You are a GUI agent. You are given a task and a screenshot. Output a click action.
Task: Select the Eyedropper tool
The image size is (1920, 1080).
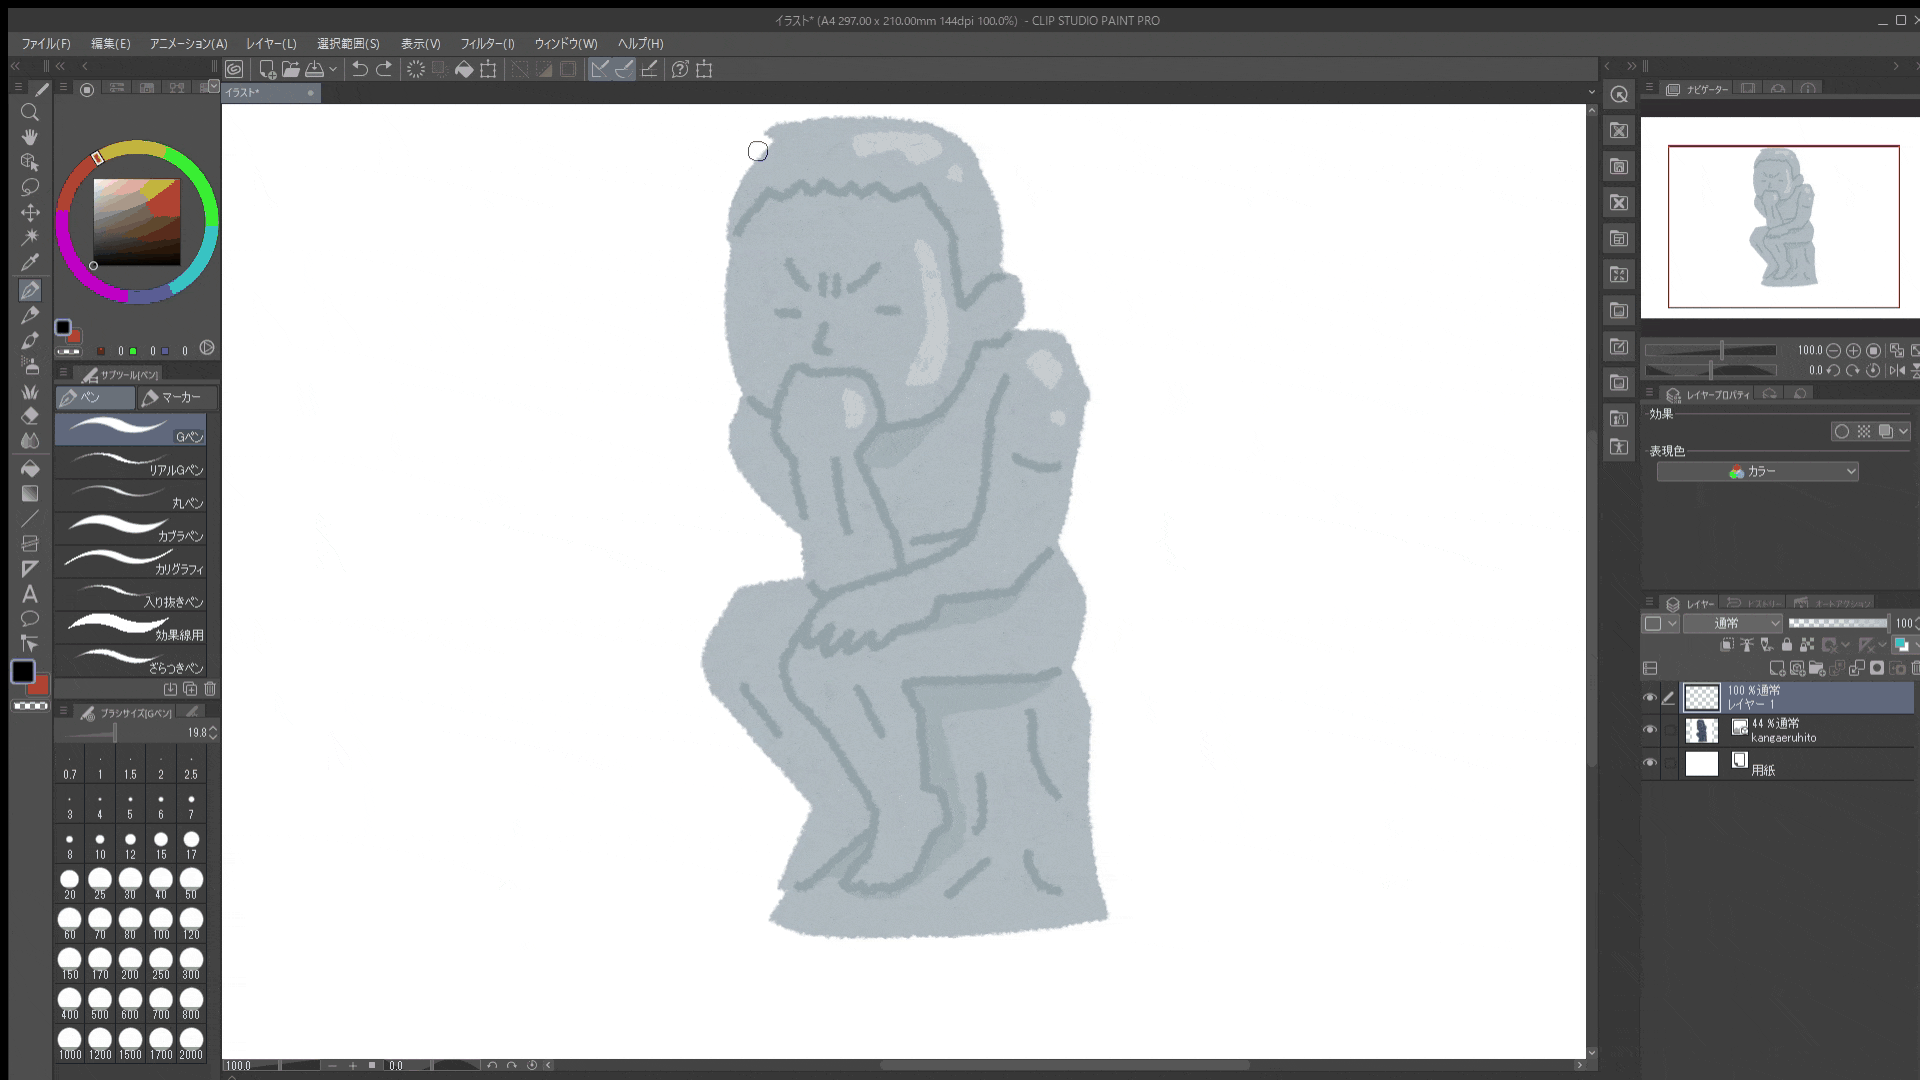click(30, 262)
